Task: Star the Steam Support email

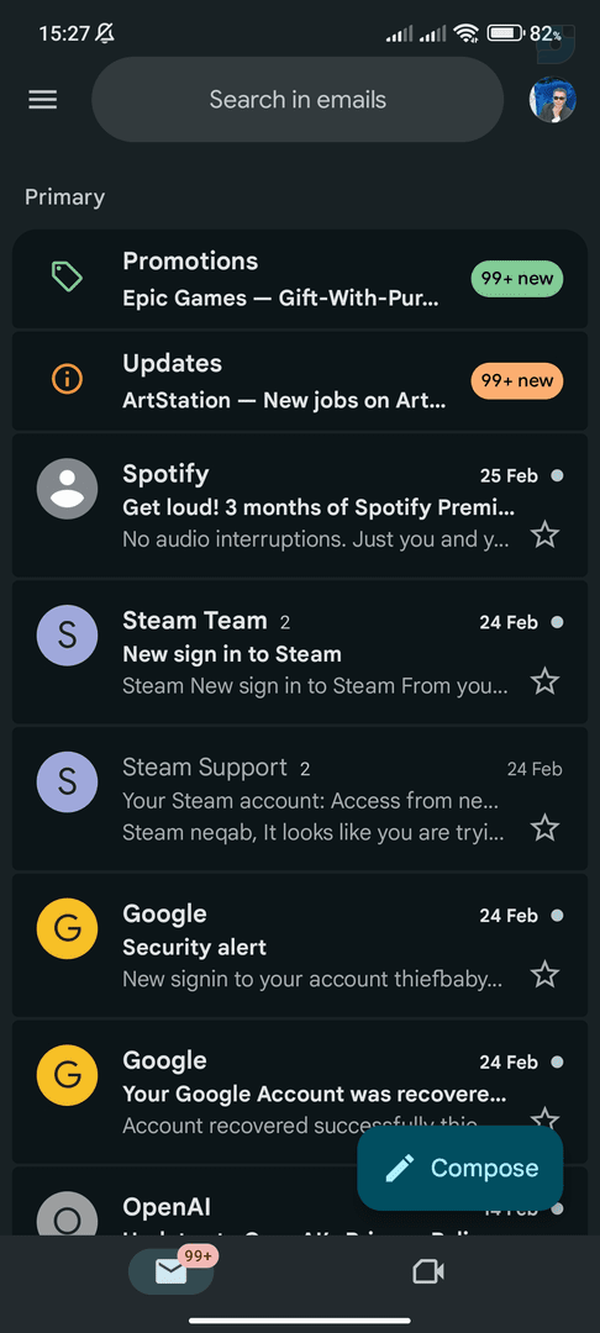Action: pos(544,828)
